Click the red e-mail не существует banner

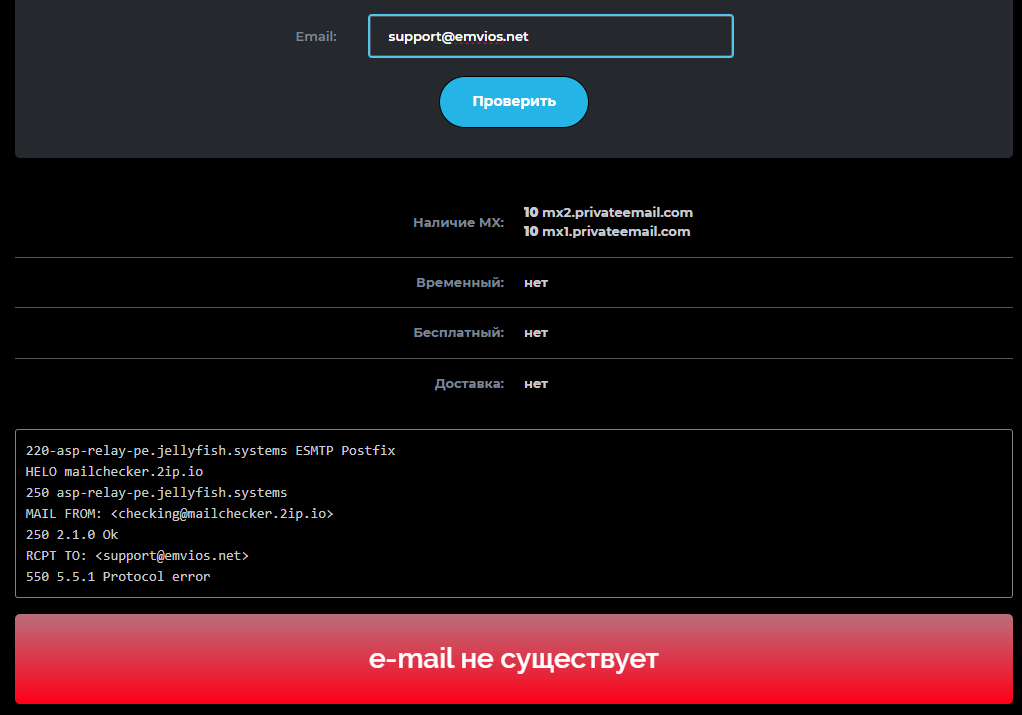click(x=511, y=658)
